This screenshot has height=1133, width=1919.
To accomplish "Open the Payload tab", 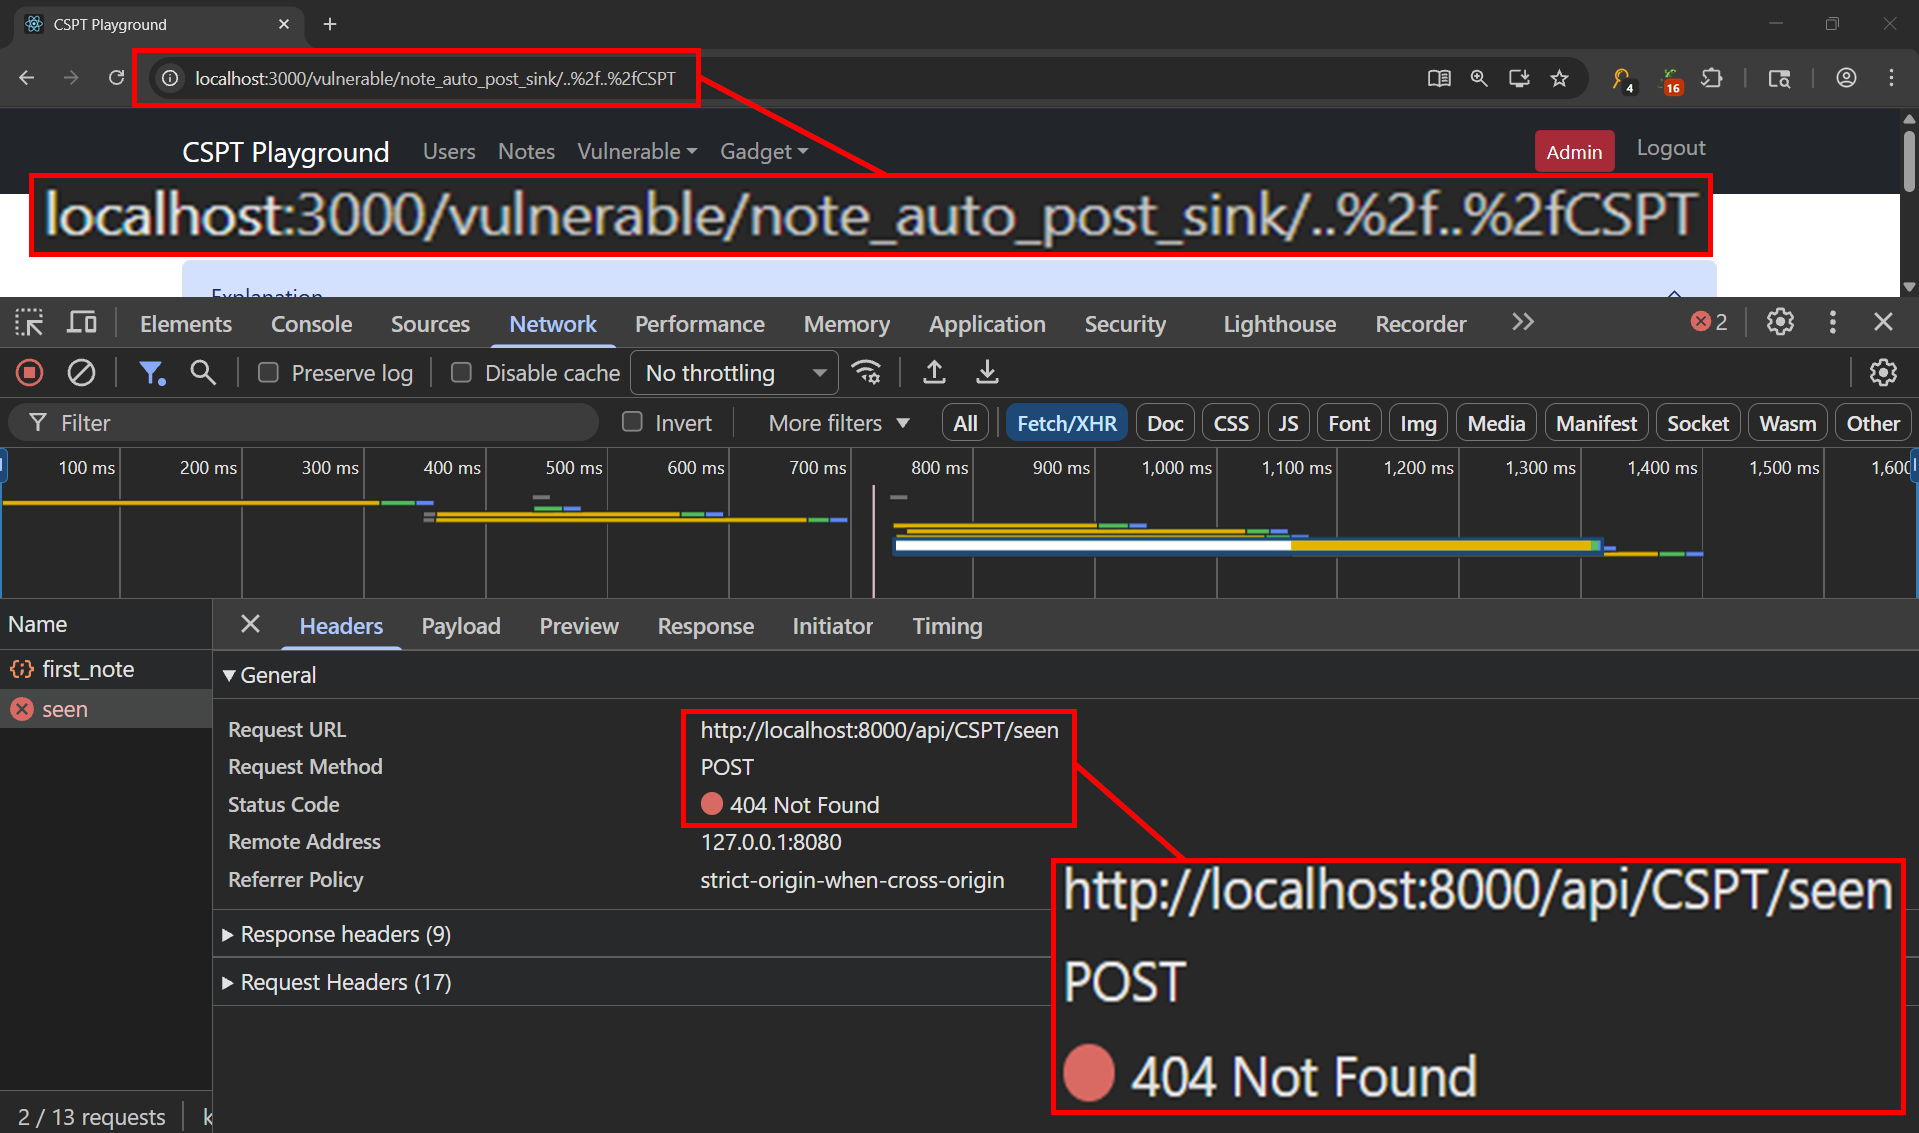I will pos(461,626).
